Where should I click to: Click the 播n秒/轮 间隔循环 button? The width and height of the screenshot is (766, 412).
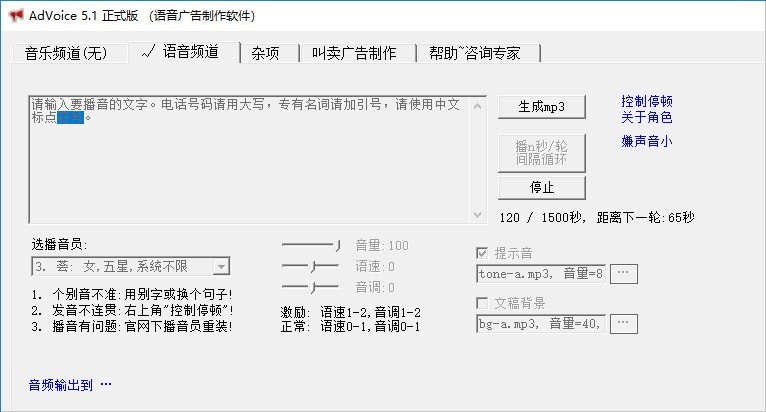coord(541,152)
